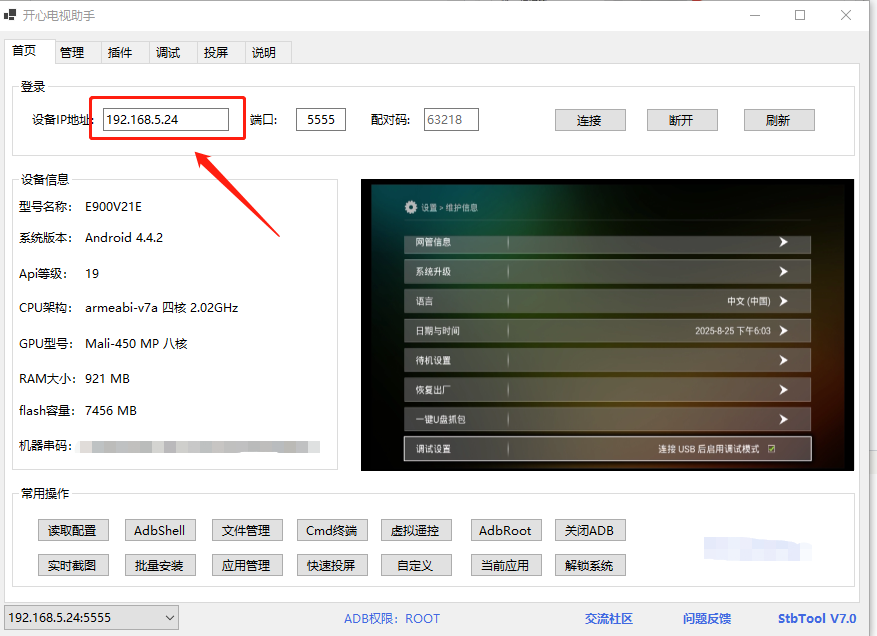Minimize the 开心电视助手 window
This screenshot has height=636, width=877.
755,15
